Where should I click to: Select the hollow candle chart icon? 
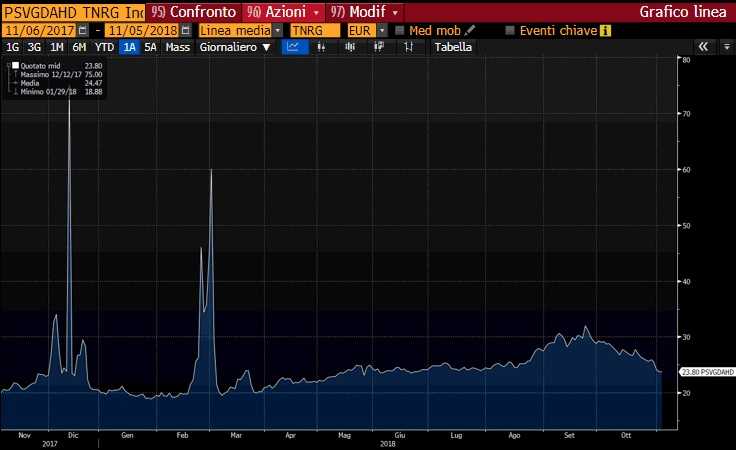pyautogui.click(x=379, y=47)
